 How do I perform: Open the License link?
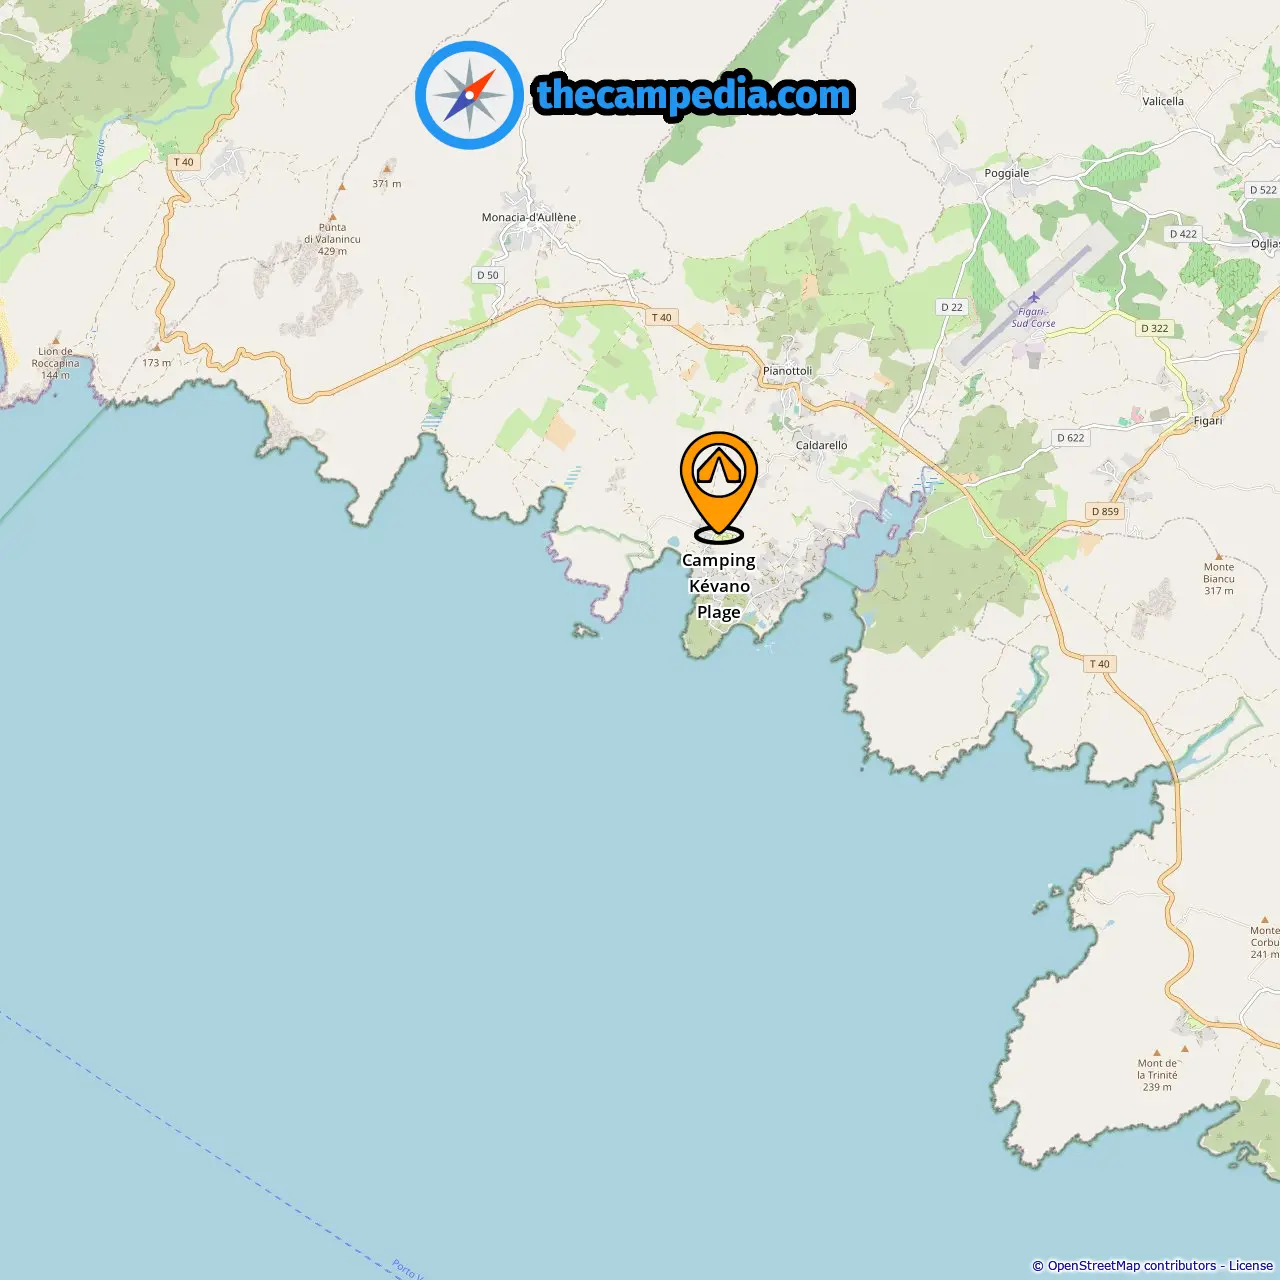pyautogui.click(x=1251, y=1266)
